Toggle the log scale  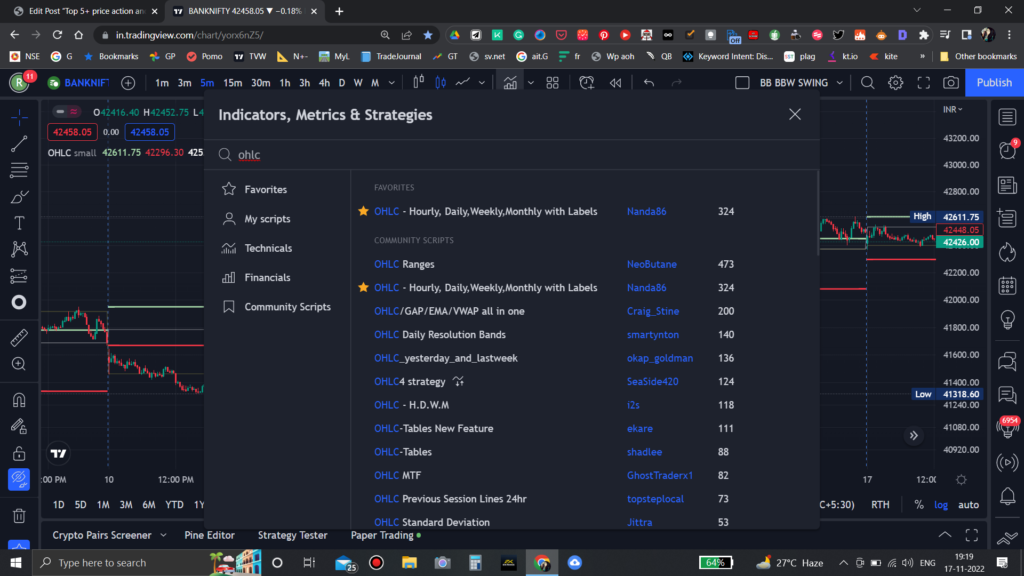click(941, 504)
